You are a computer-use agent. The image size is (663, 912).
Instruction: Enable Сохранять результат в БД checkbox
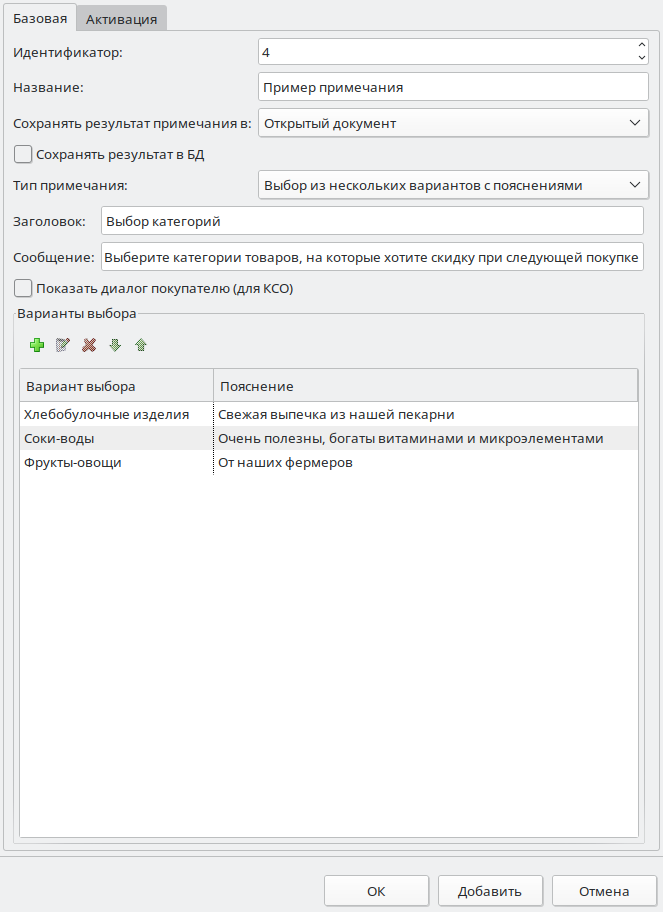pos(23,155)
